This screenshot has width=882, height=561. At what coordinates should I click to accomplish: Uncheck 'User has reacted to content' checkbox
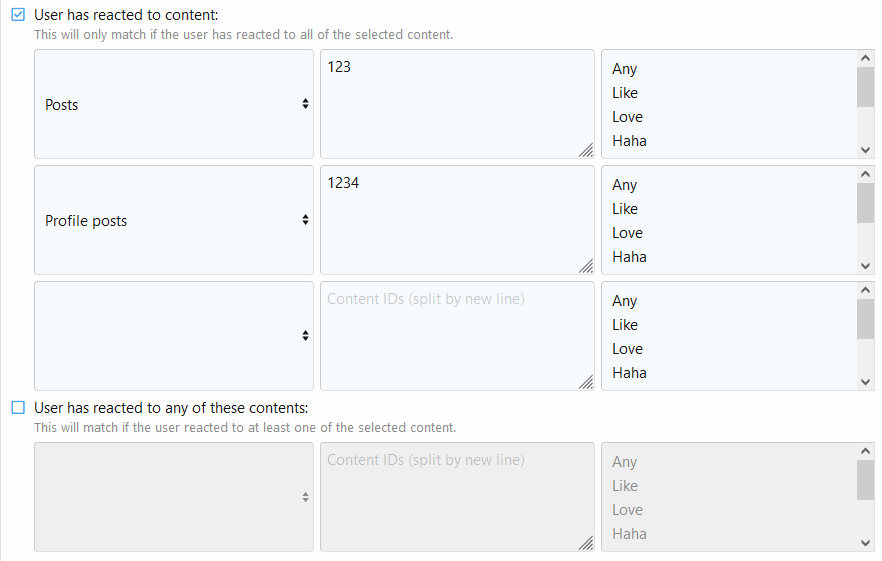click(18, 15)
